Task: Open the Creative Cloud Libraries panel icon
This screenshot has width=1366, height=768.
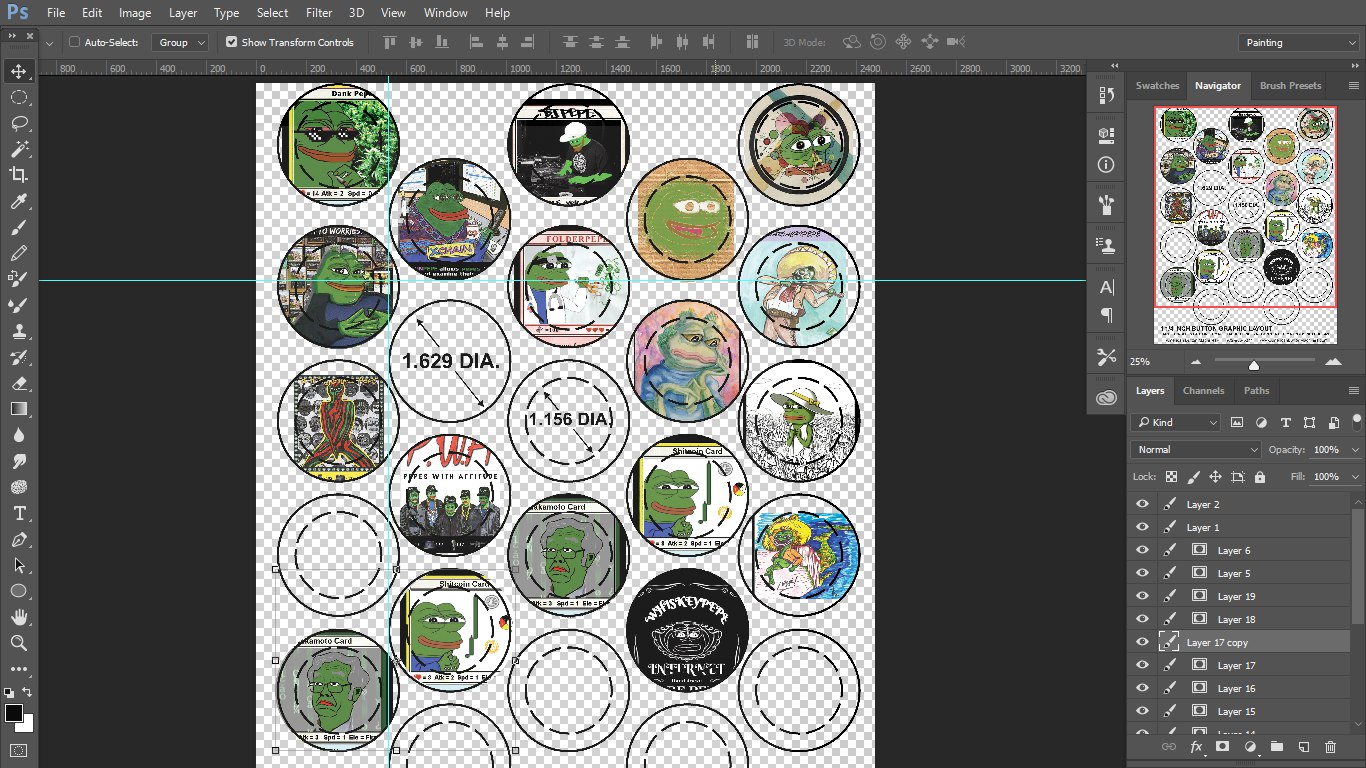Action: click(1106, 397)
